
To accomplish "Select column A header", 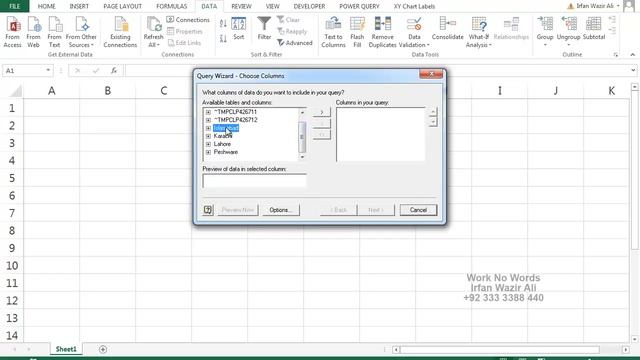I will pos(52,91).
